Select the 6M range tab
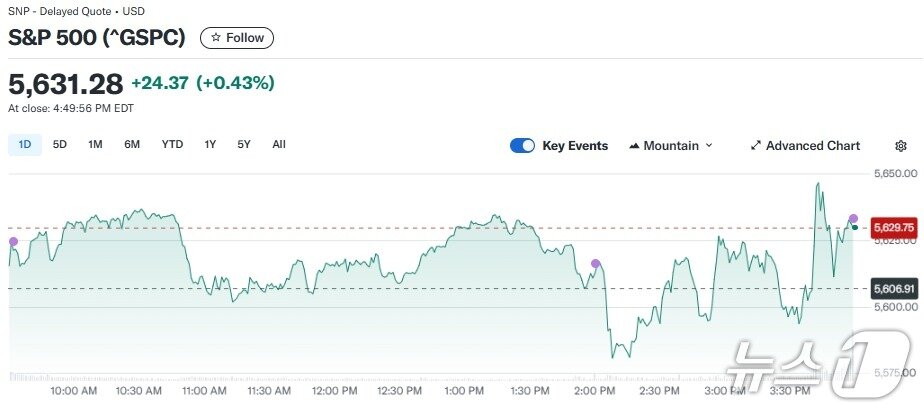Screen dimensions: 924x412 tap(132, 144)
